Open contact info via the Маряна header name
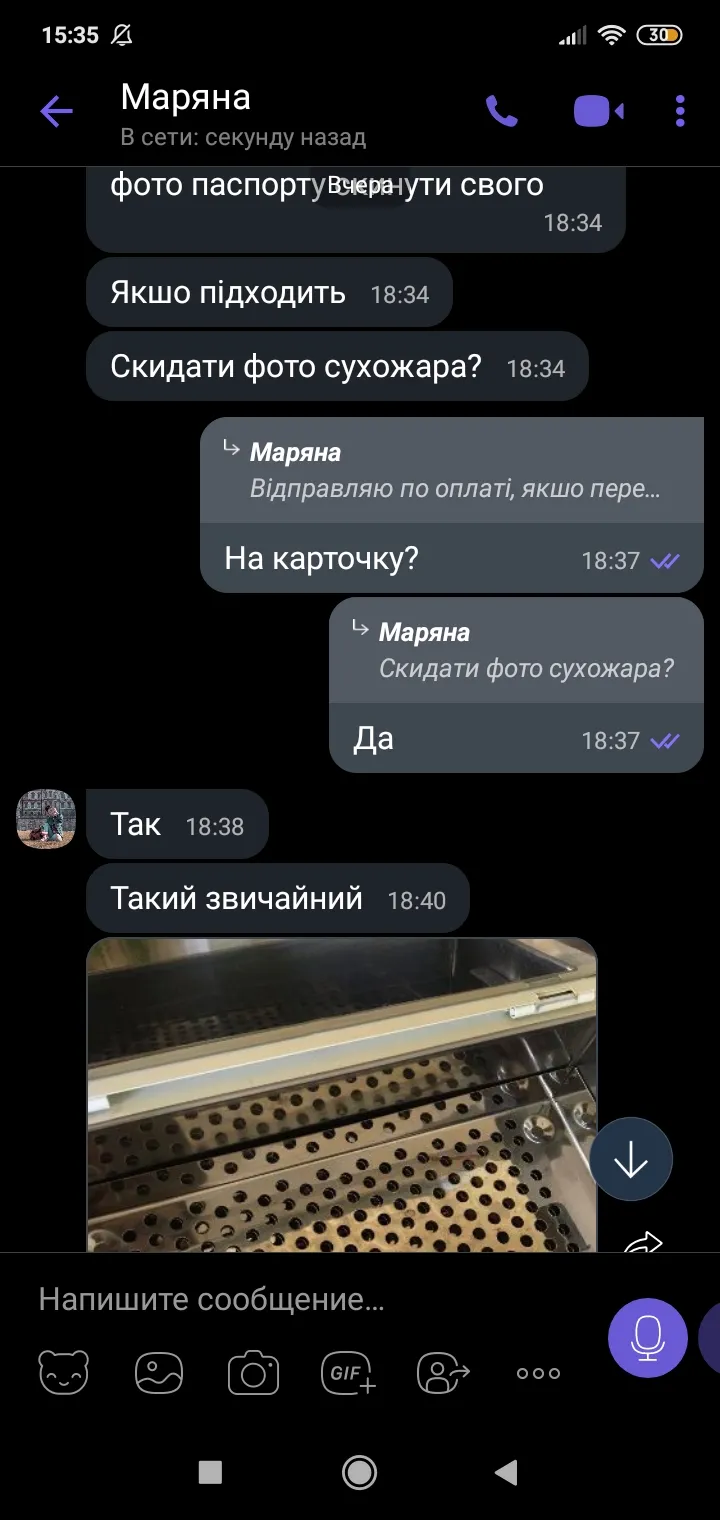Viewport: 720px width, 1520px height. click(x=185, y=98)
